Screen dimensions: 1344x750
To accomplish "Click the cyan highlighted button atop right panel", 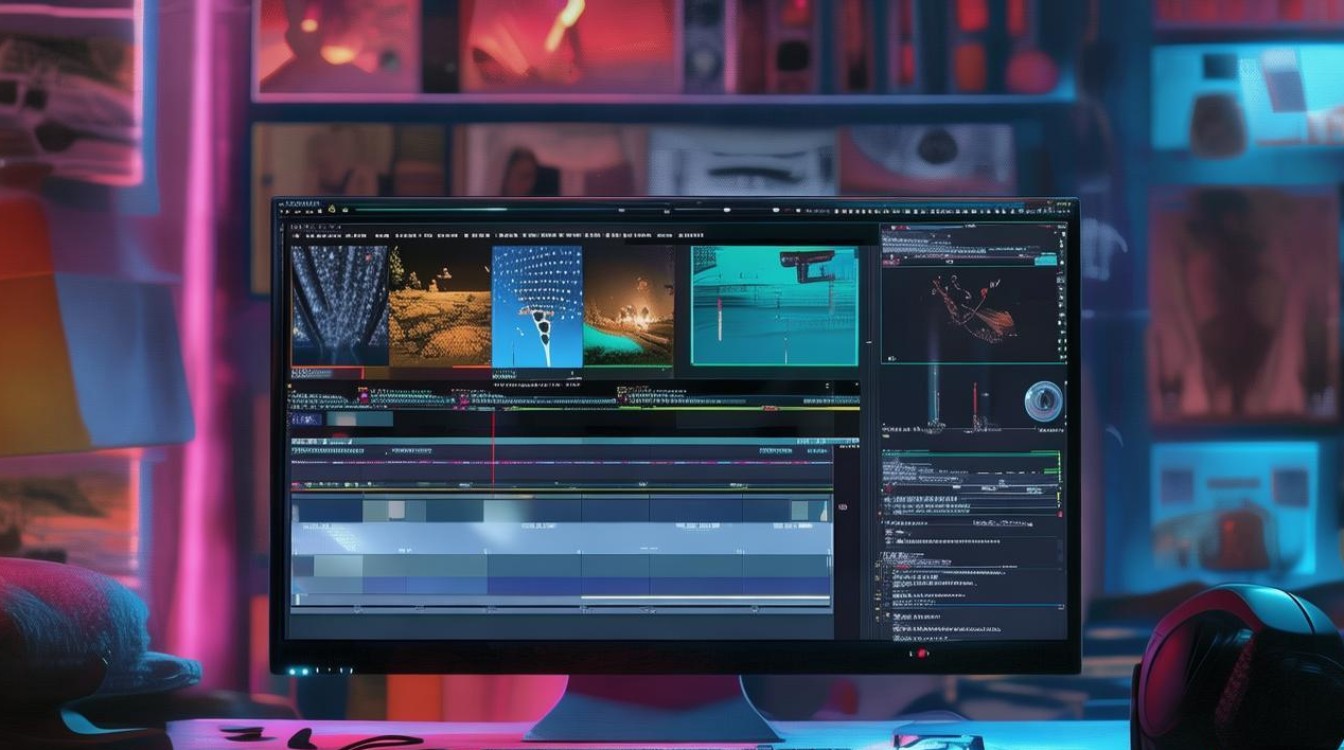I will pos(1045,259).
